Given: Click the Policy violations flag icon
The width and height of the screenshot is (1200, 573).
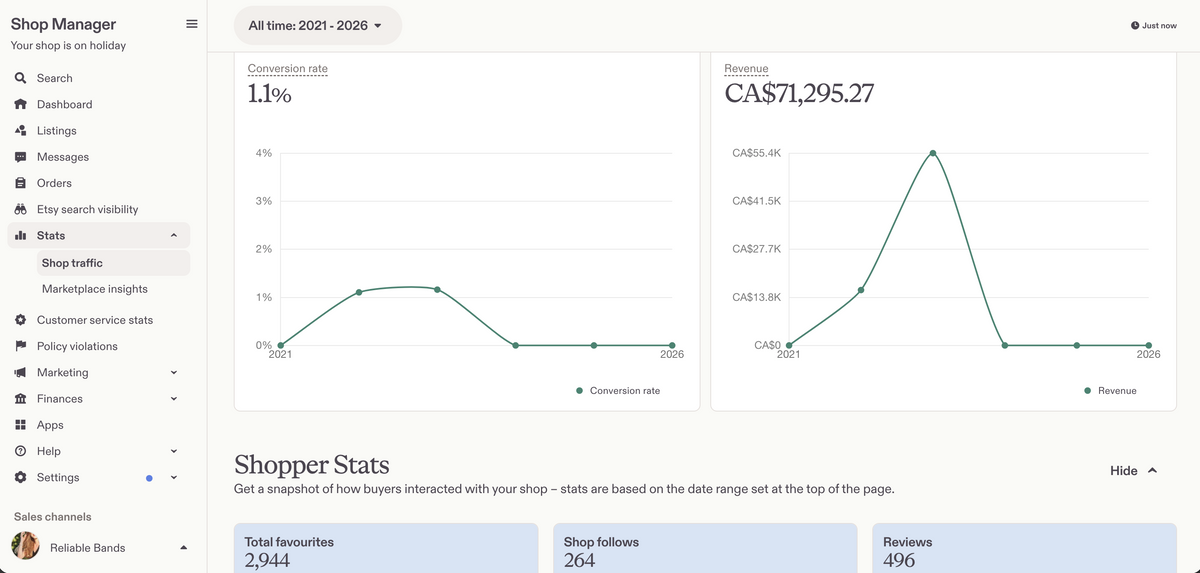Looking at the screenshot, I should click(x=20, y=346).
